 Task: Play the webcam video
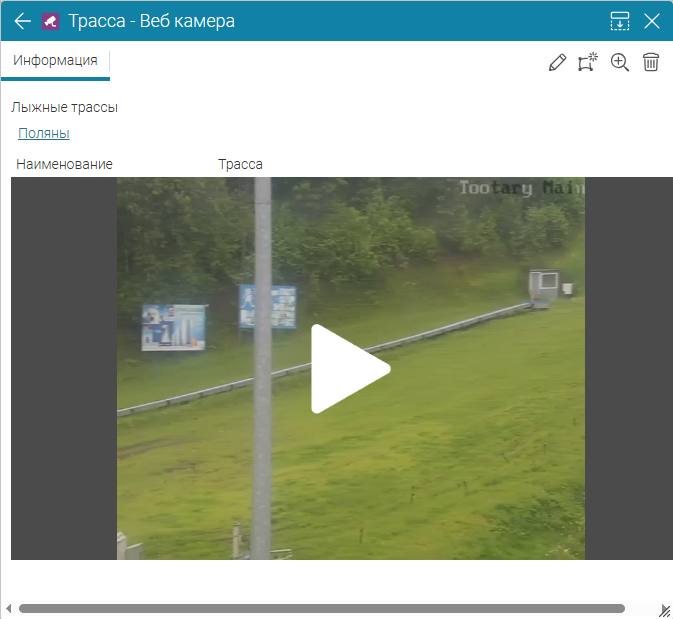(x=349, y=368)
